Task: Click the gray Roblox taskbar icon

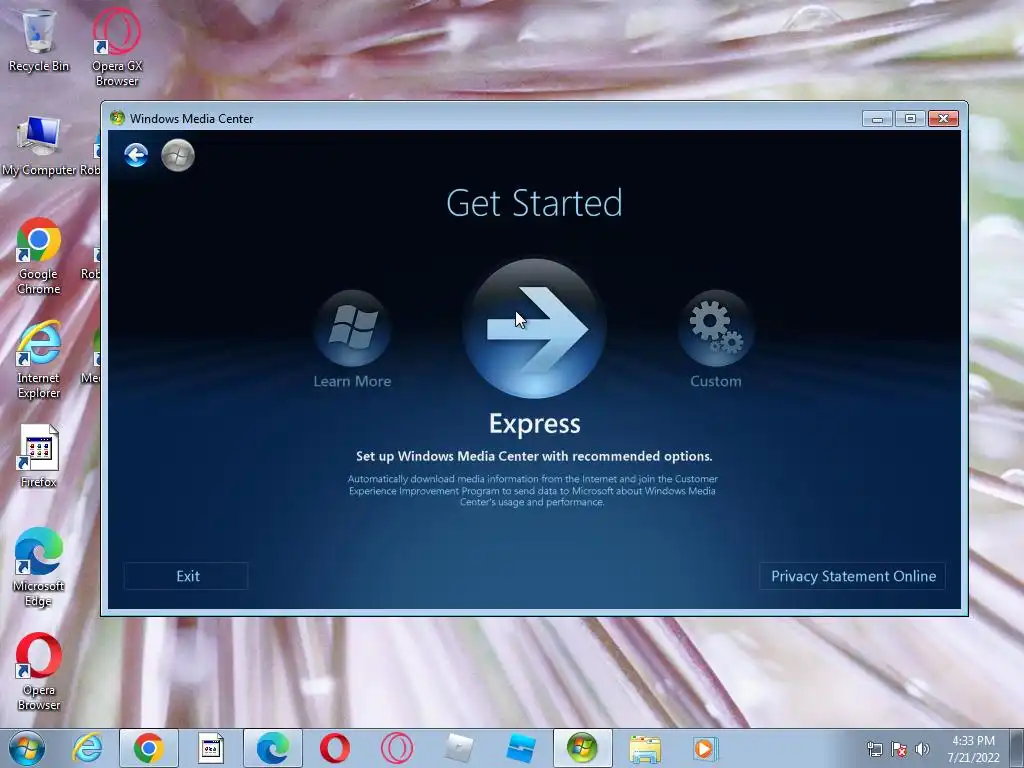Action: [458, 748]
